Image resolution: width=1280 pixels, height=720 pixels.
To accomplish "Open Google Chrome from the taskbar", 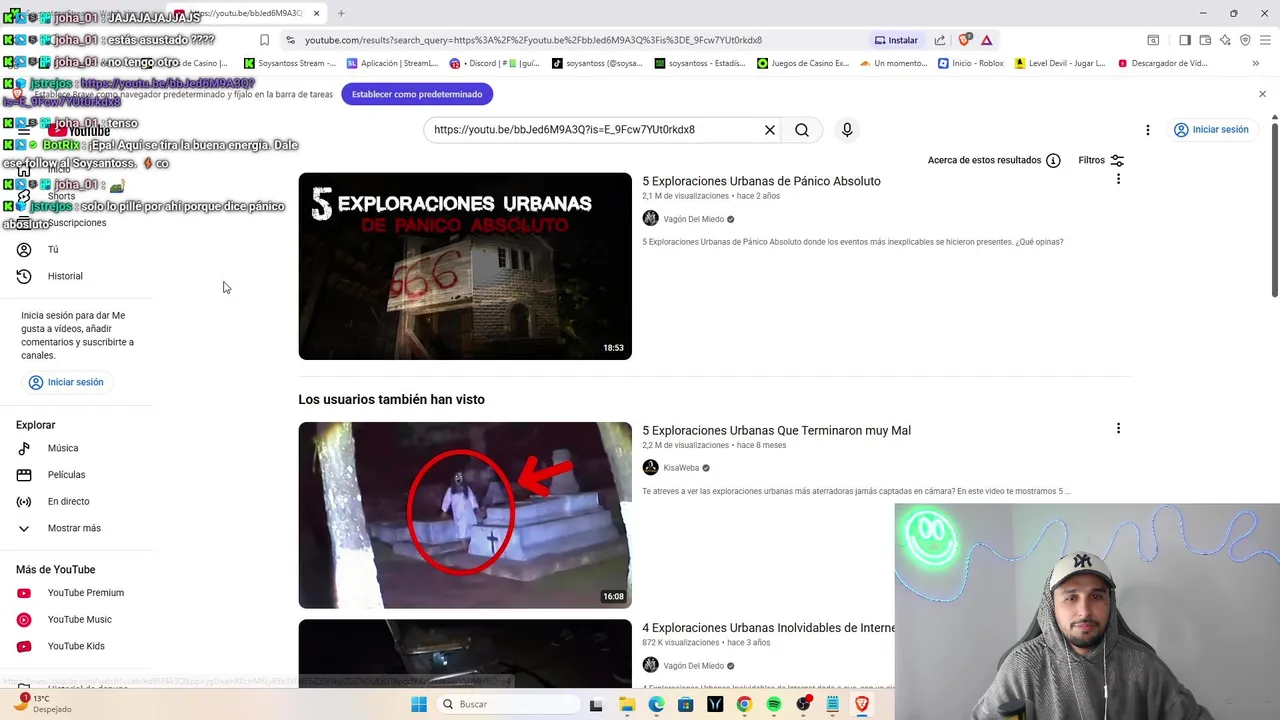I will (744, 705).
